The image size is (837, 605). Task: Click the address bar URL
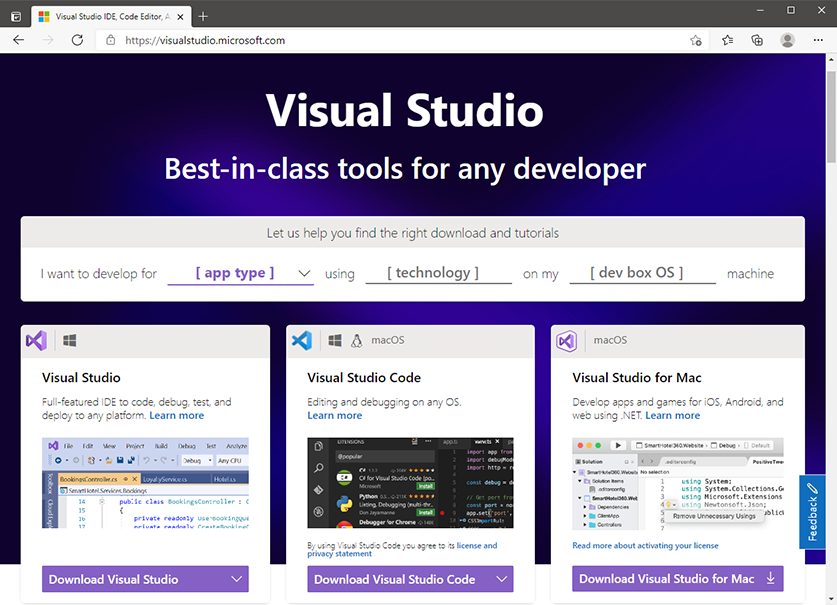pyautogui.click(x=205, y=40)
